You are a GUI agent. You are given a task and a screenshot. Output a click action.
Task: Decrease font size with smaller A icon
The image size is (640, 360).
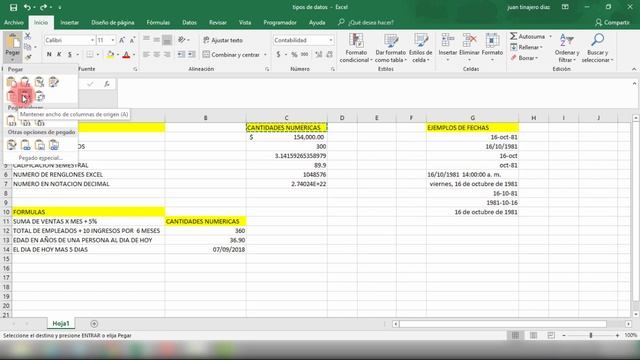coord(132,40)
